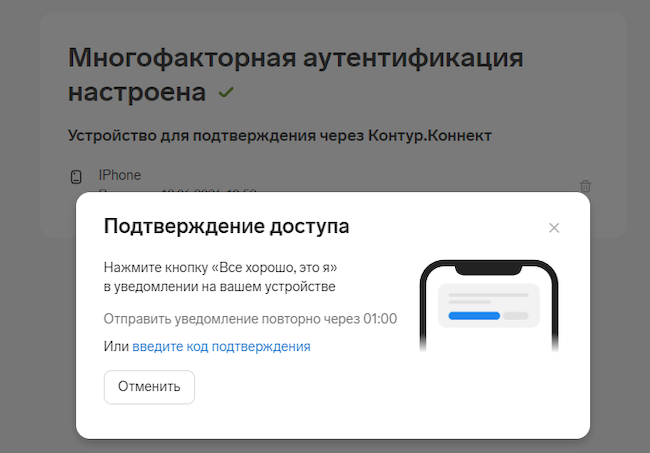Click the blue button inside phone illustration
This screenshot has height=453, width=650.
474,316
